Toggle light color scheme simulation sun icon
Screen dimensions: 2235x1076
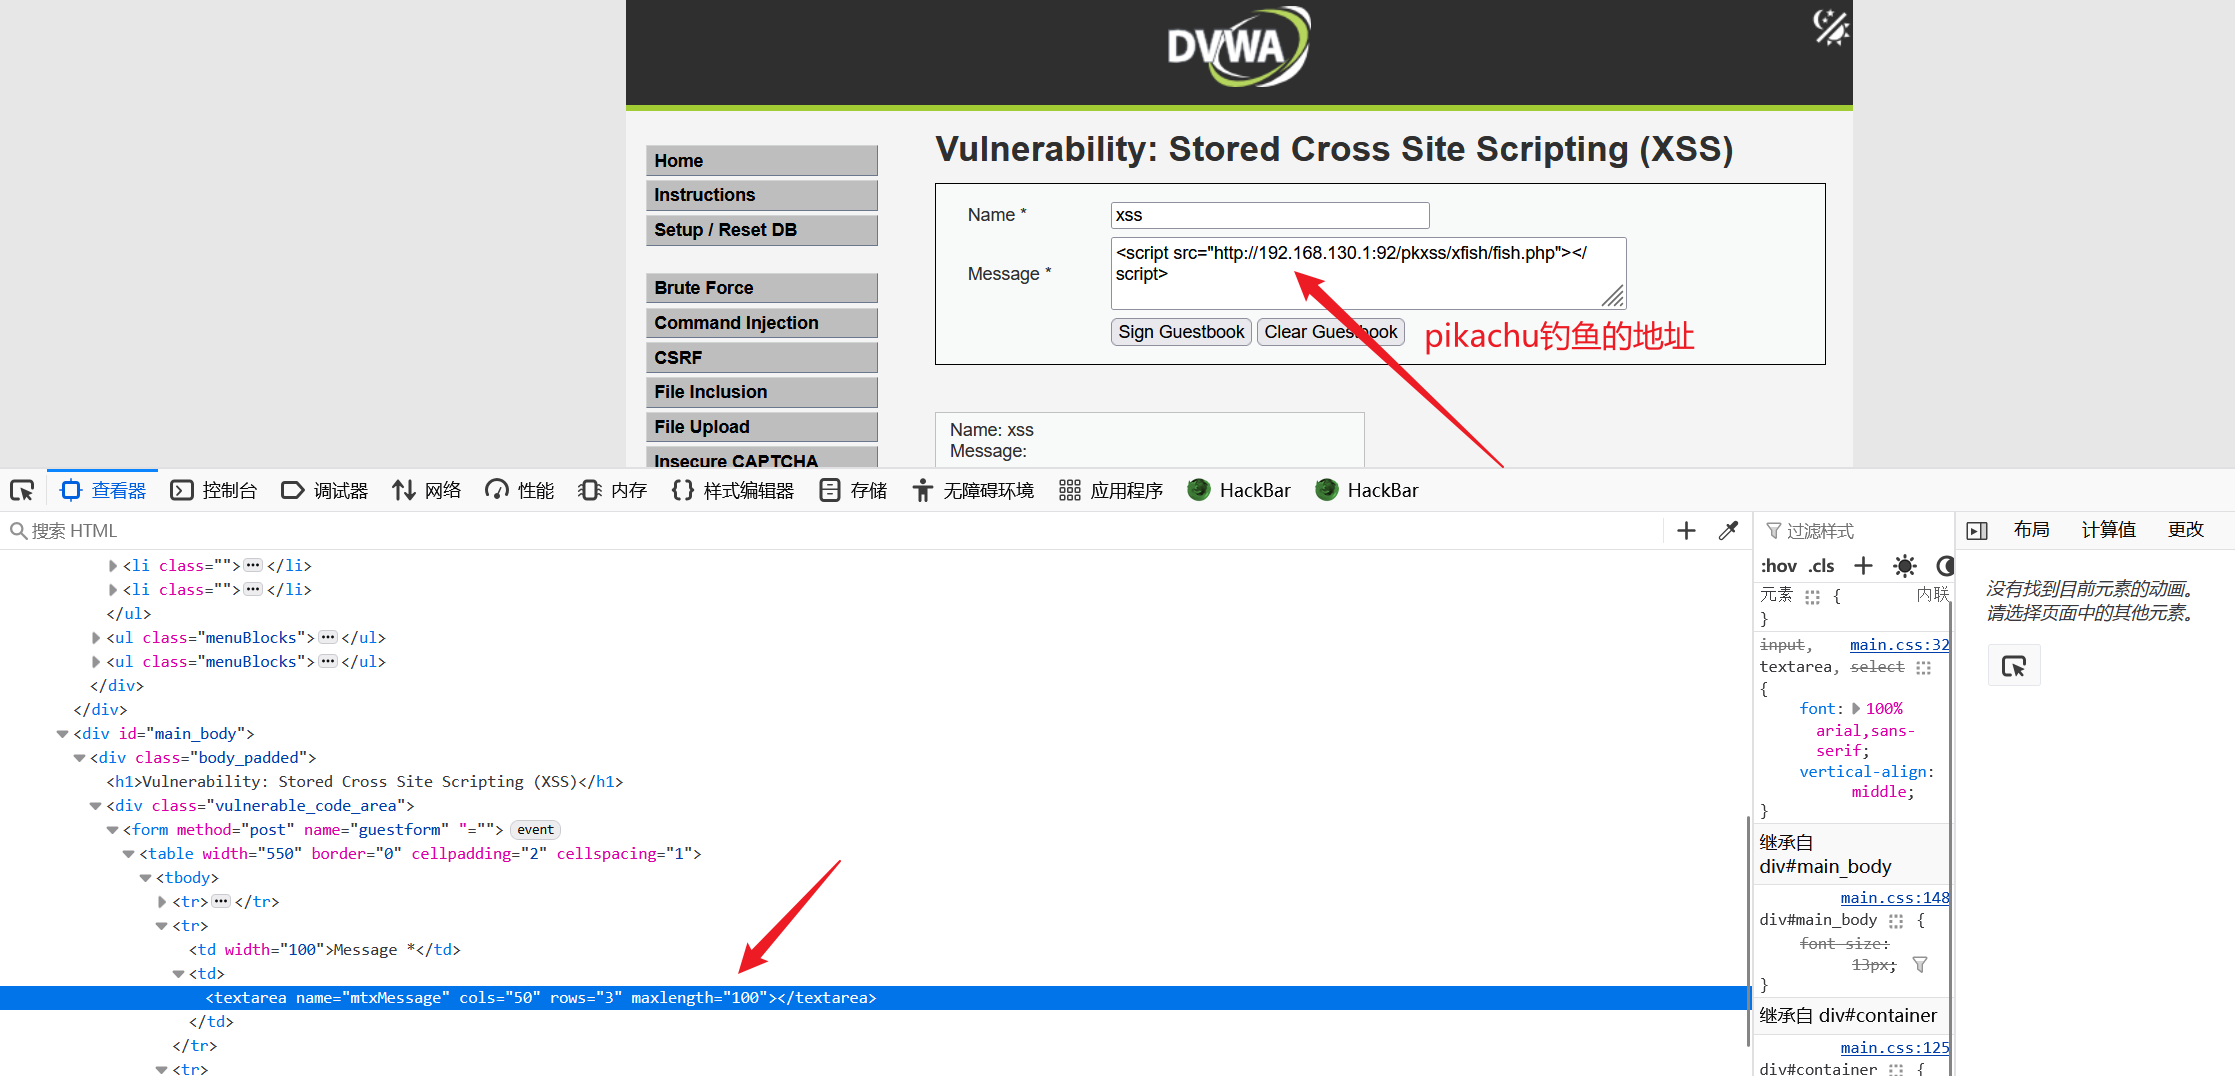1905,566
